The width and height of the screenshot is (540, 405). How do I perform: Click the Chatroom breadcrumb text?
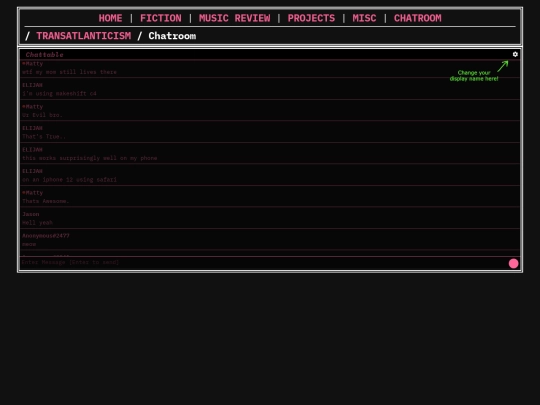coord(172,36)
